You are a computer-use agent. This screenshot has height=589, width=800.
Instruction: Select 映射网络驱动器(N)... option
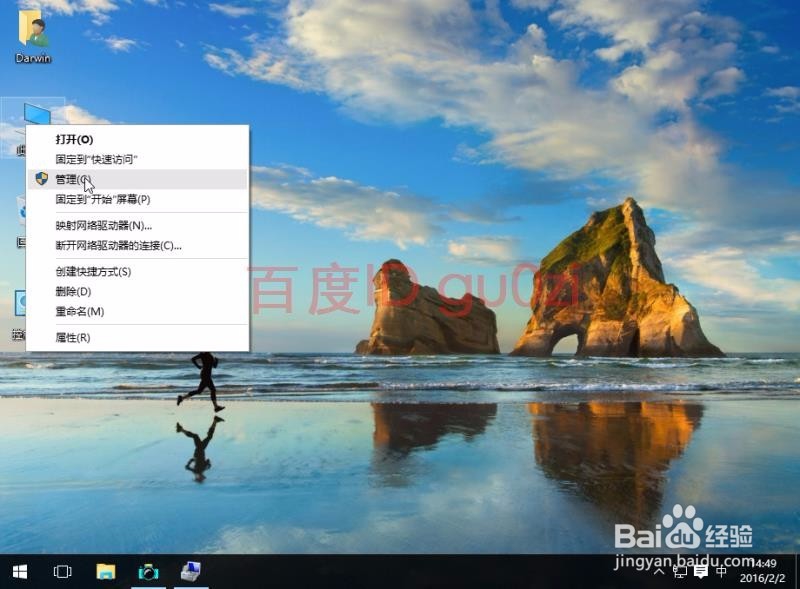pos(137,226)
